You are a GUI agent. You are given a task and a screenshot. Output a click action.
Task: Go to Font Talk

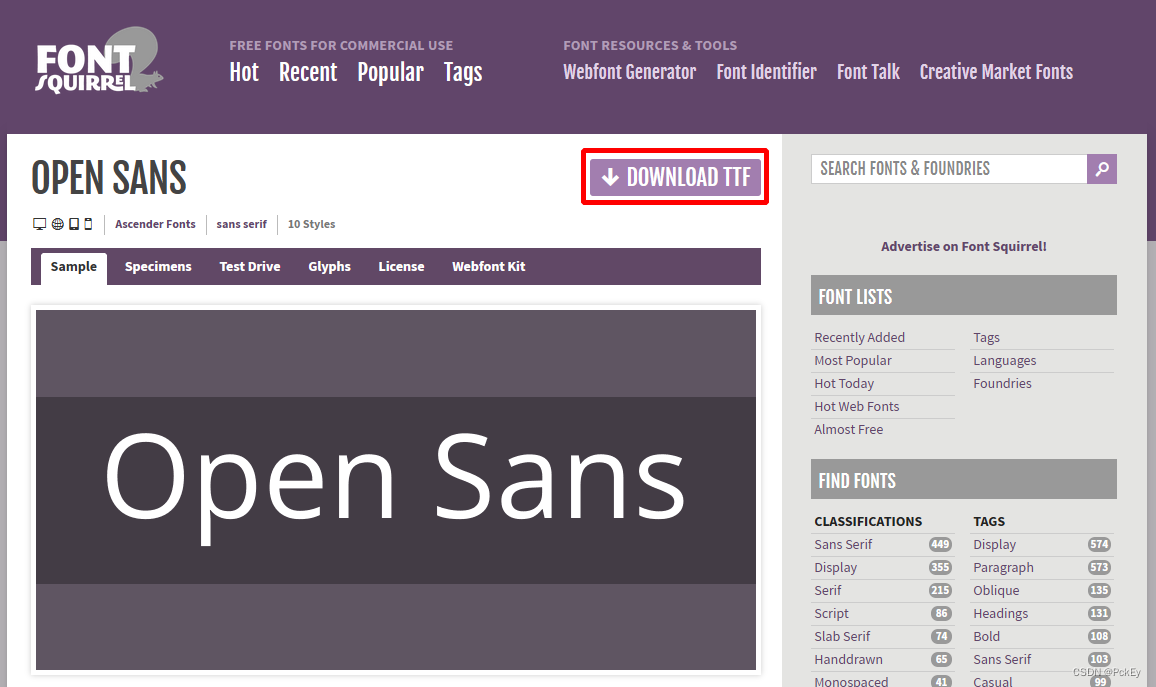pos(868,72)
